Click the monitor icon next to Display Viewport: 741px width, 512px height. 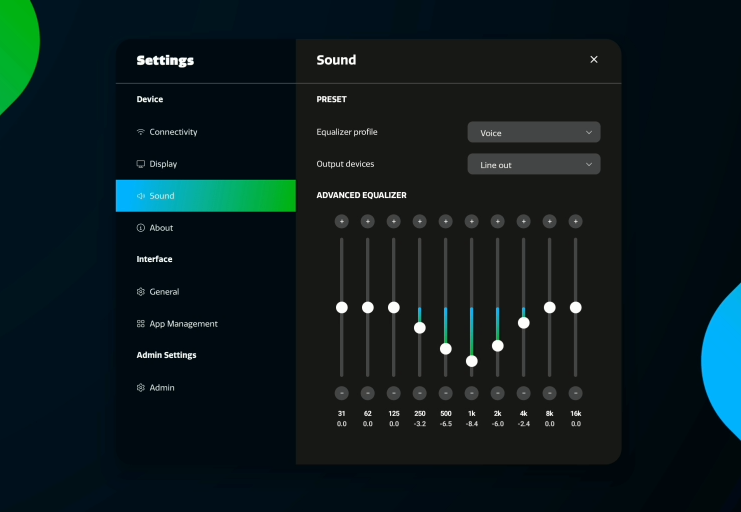(140, 164)
